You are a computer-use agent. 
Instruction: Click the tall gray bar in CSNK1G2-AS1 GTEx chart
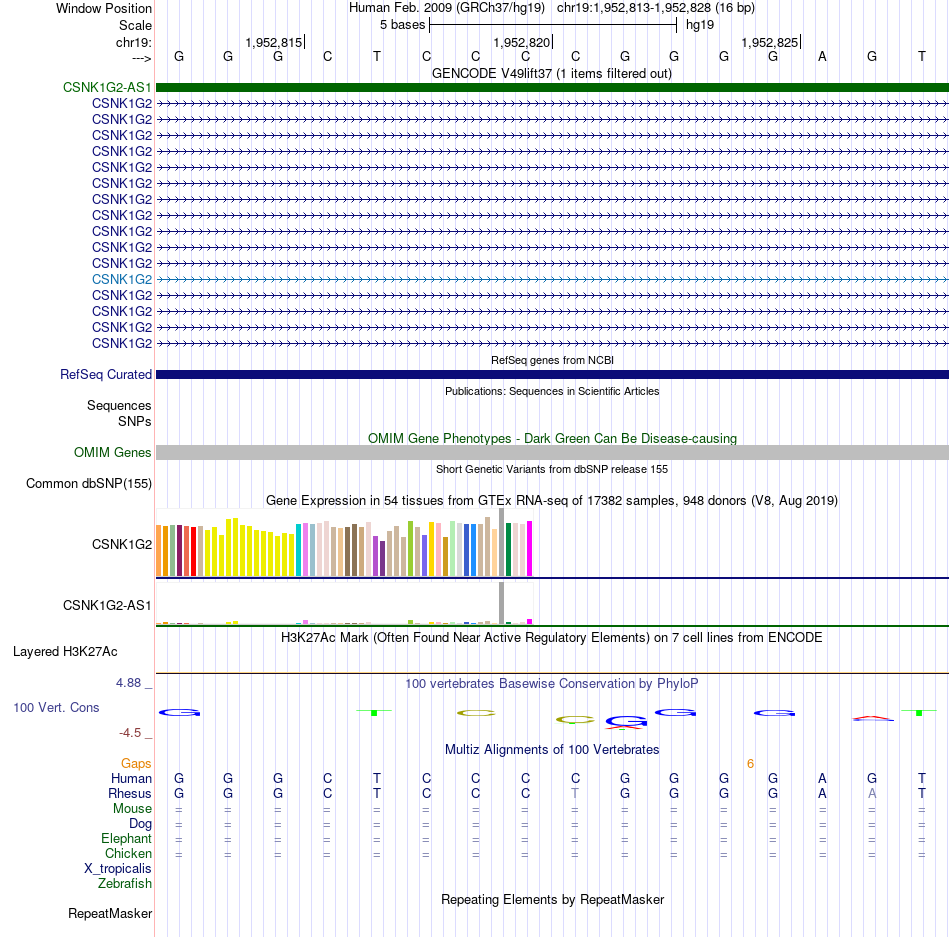[502, 603]
